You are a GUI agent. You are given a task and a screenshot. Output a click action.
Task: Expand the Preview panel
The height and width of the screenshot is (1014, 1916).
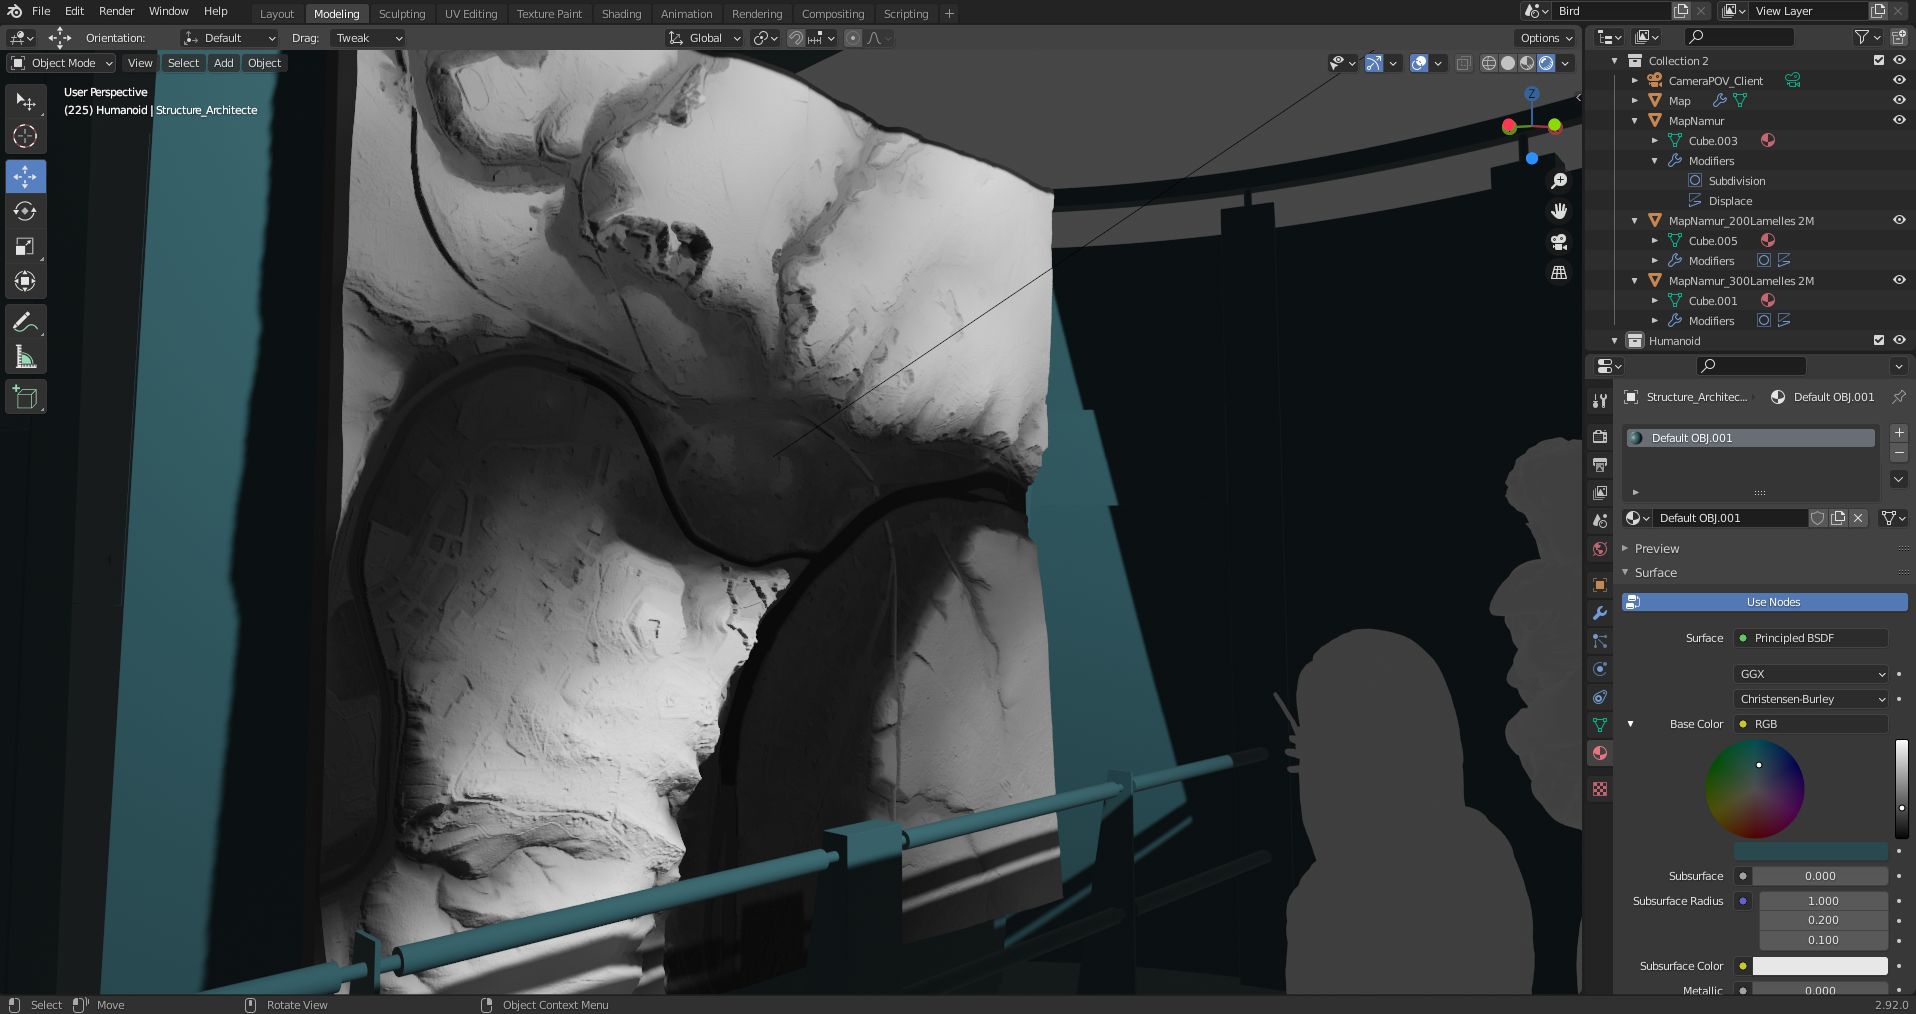pyautogui.click(x=1656, y=548)
